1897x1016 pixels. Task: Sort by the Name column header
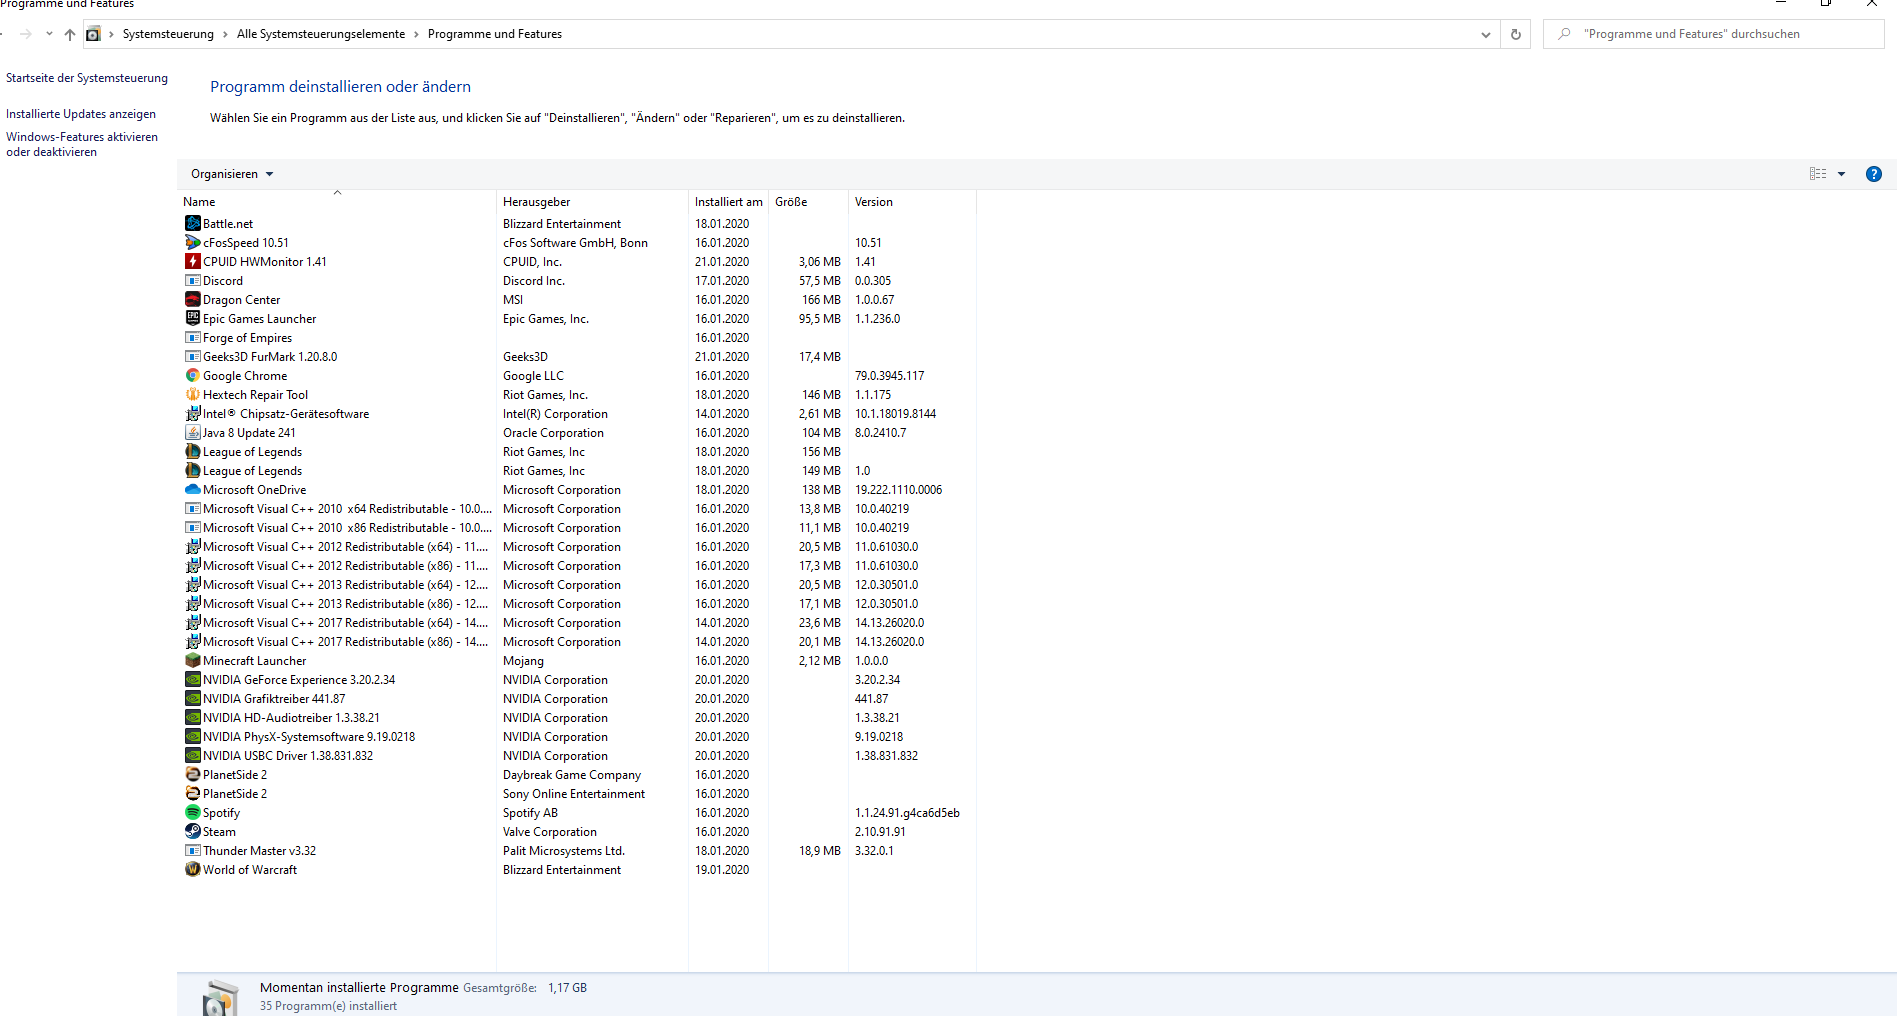pos(338,201)
